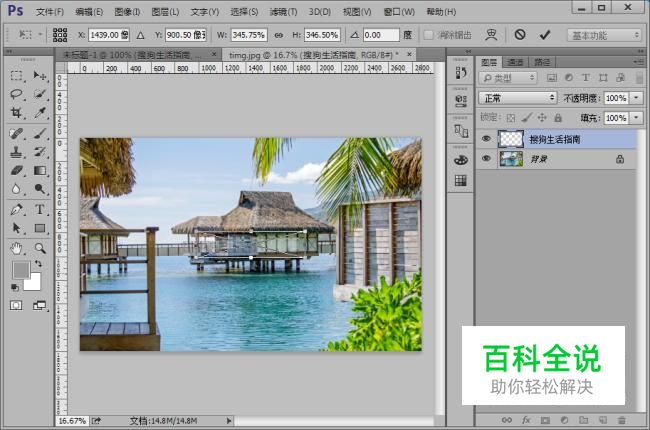This screenshot has height=430, width=650.
Task: Toggle lock image pixels brush icon
Action: pyautogui.click(x=526, y=118)
